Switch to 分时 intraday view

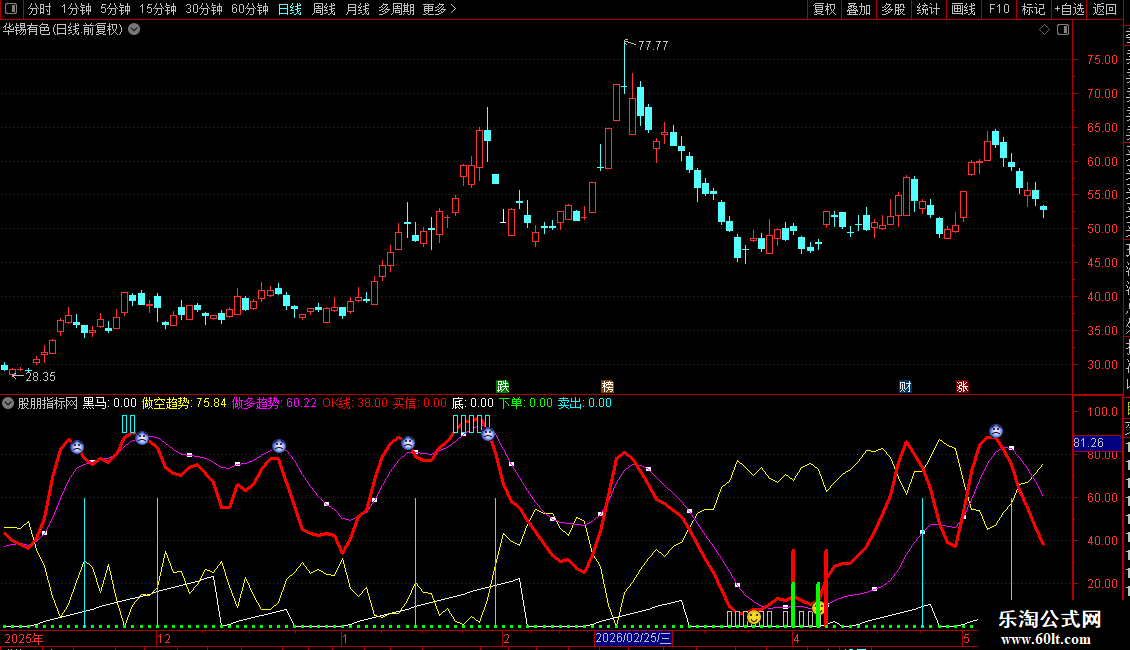pyautogui.click(x=40, y=9)
